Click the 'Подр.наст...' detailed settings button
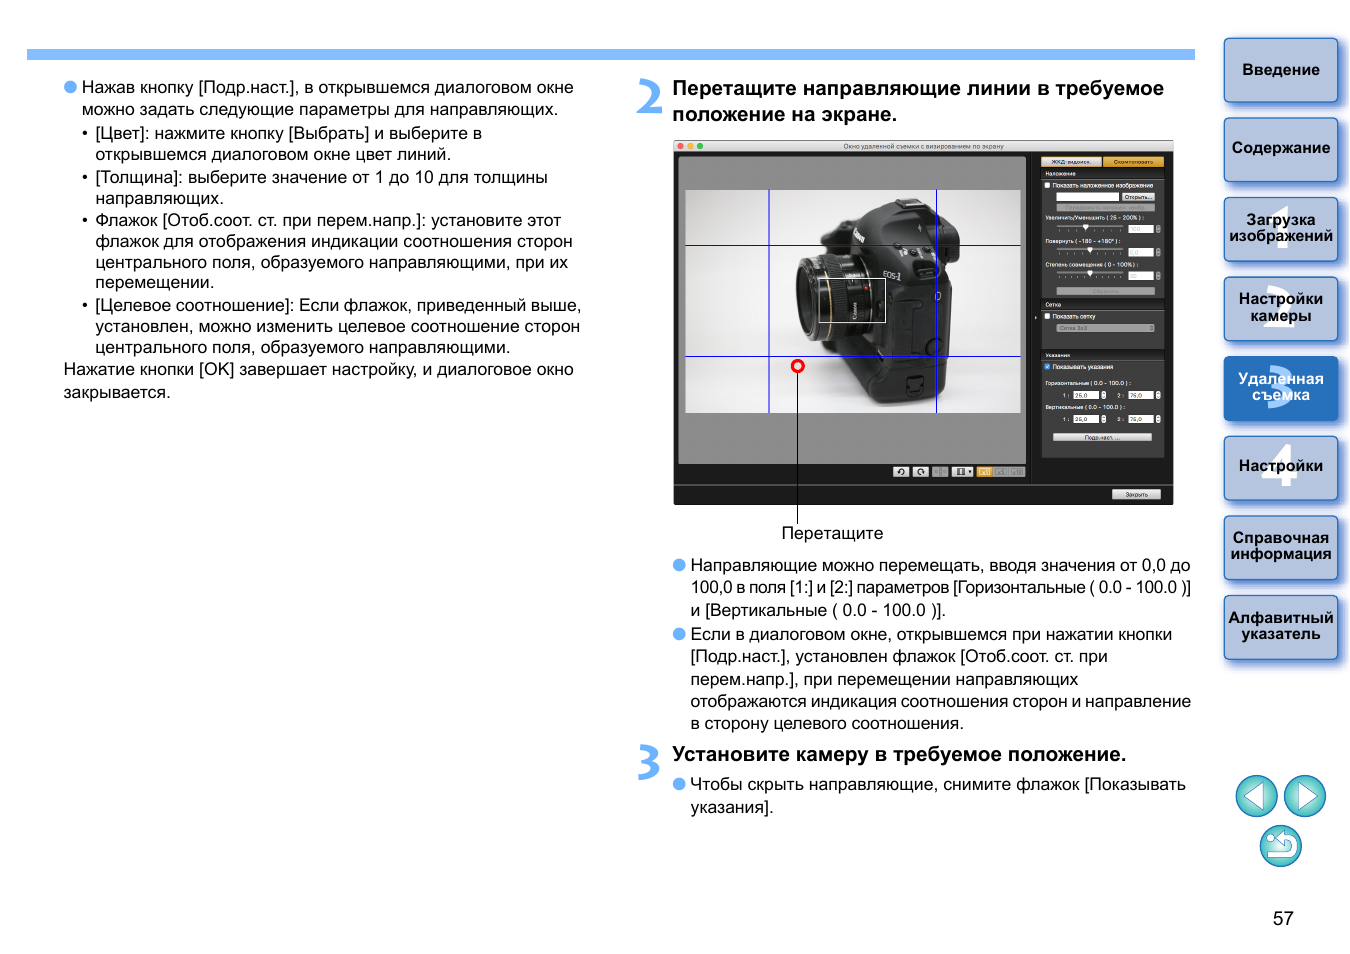Viewport: 1350px width, 954px height. (x=1102, y=437)
